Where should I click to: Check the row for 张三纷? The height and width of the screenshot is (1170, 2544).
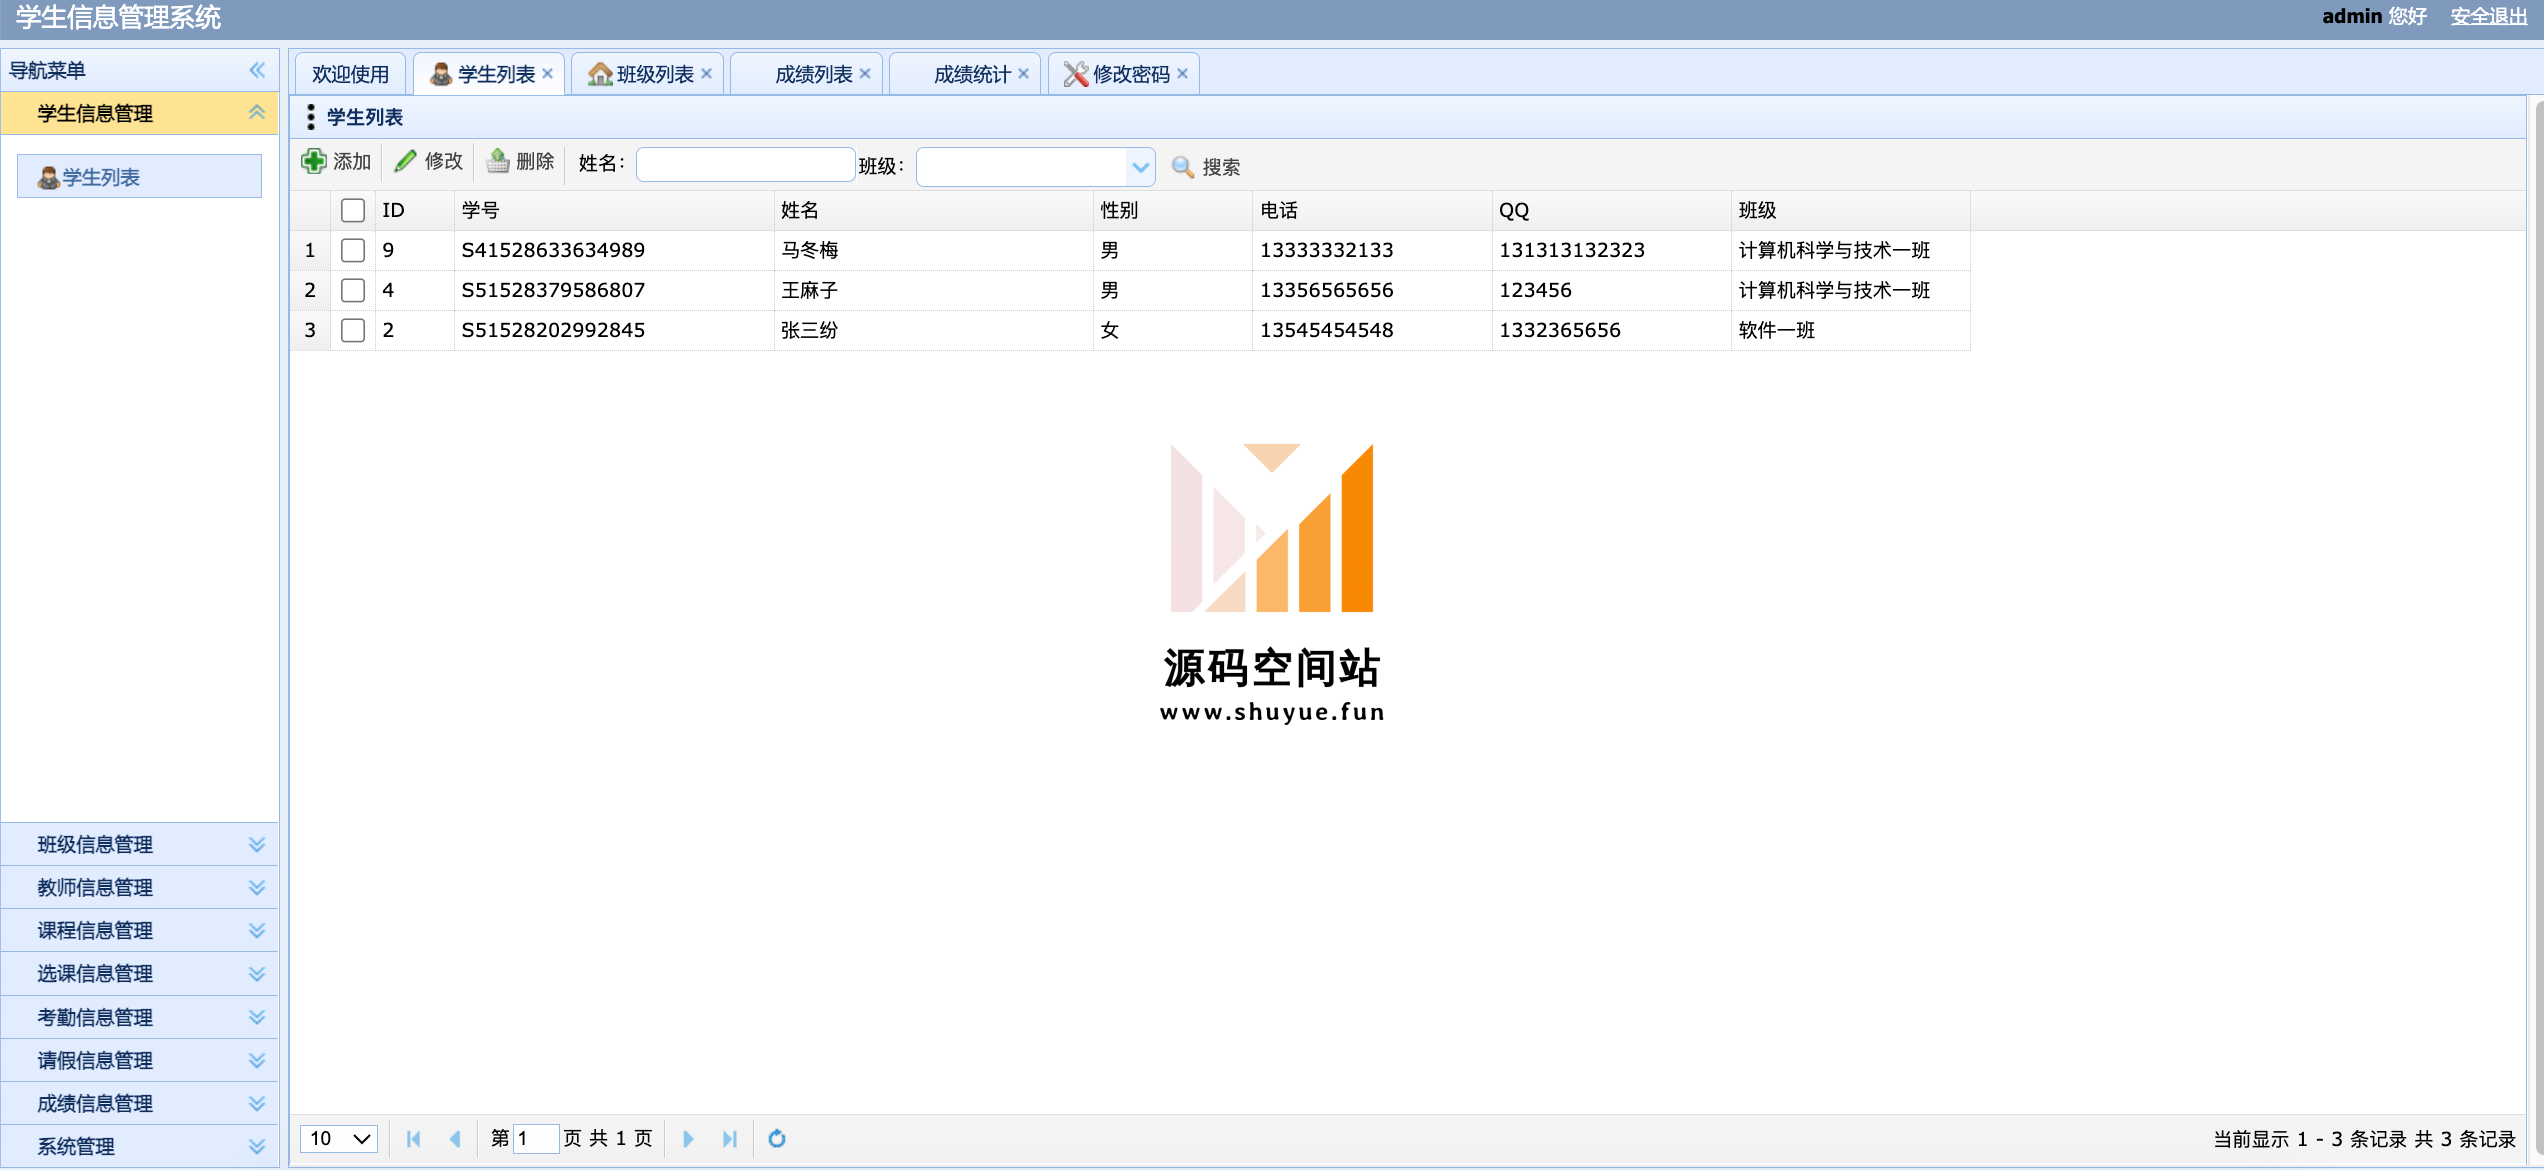(x=353, y=330)
